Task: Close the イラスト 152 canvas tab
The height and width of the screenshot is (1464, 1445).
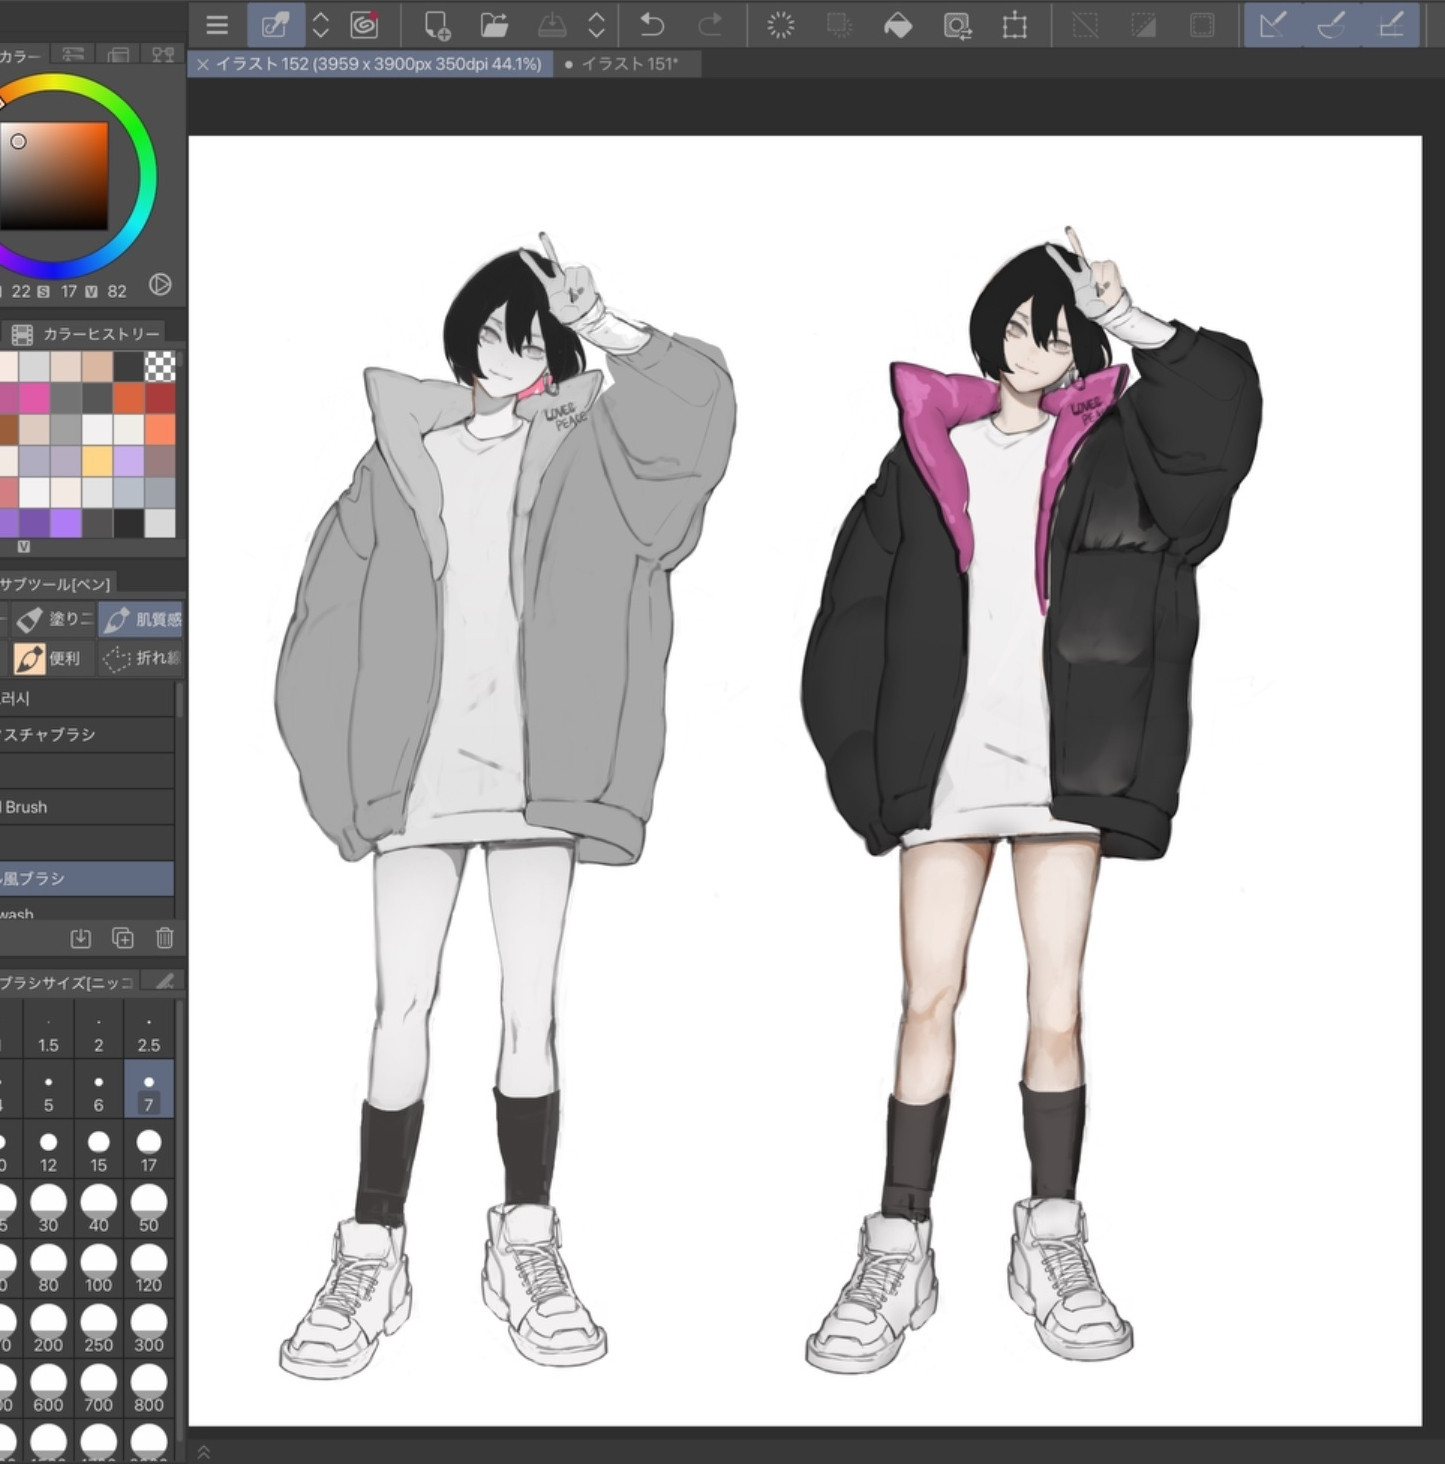Action: (203, 64)
